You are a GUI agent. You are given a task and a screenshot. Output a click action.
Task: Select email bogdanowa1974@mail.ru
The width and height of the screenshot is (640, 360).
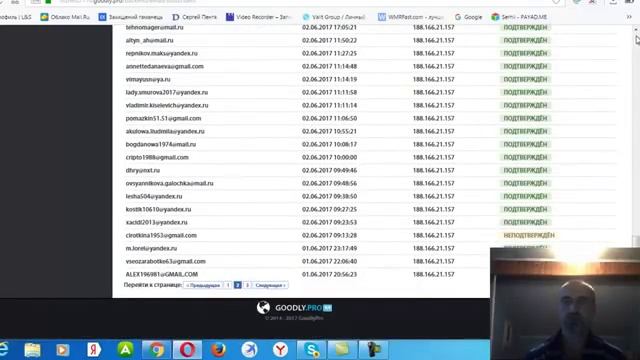click(161, 144)
